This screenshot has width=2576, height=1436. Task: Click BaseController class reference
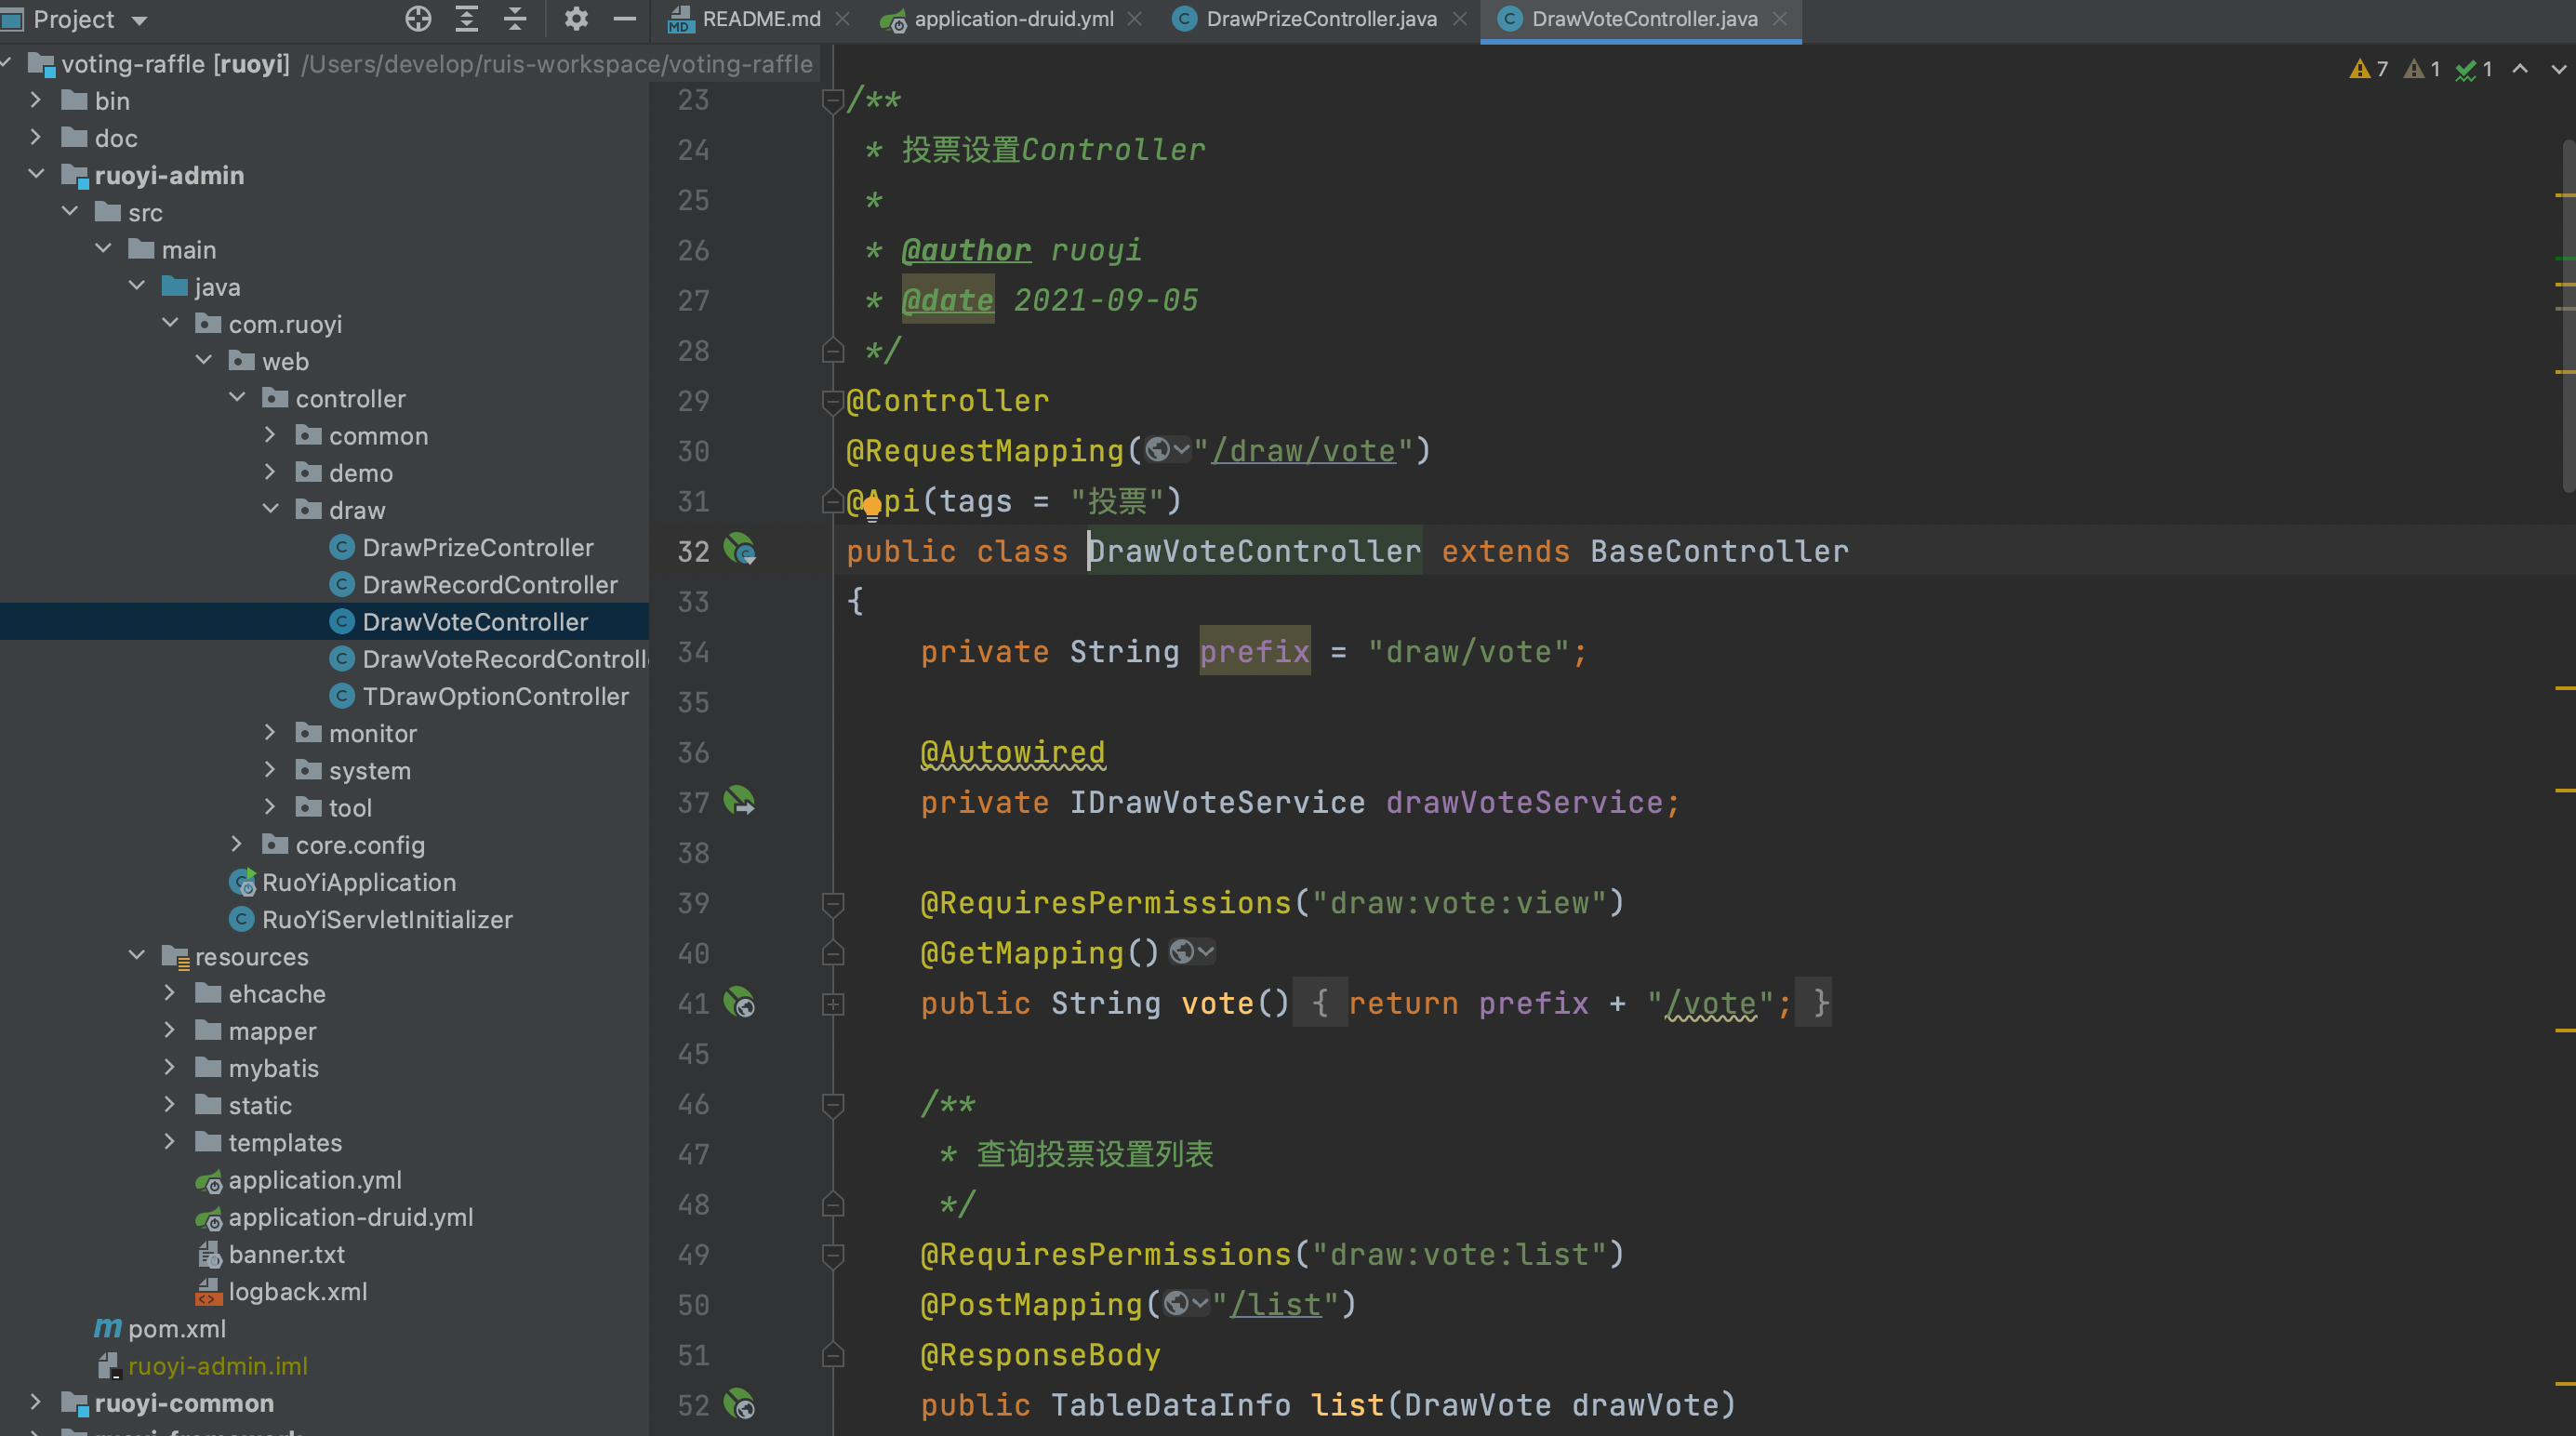[x=1719, y=551]
